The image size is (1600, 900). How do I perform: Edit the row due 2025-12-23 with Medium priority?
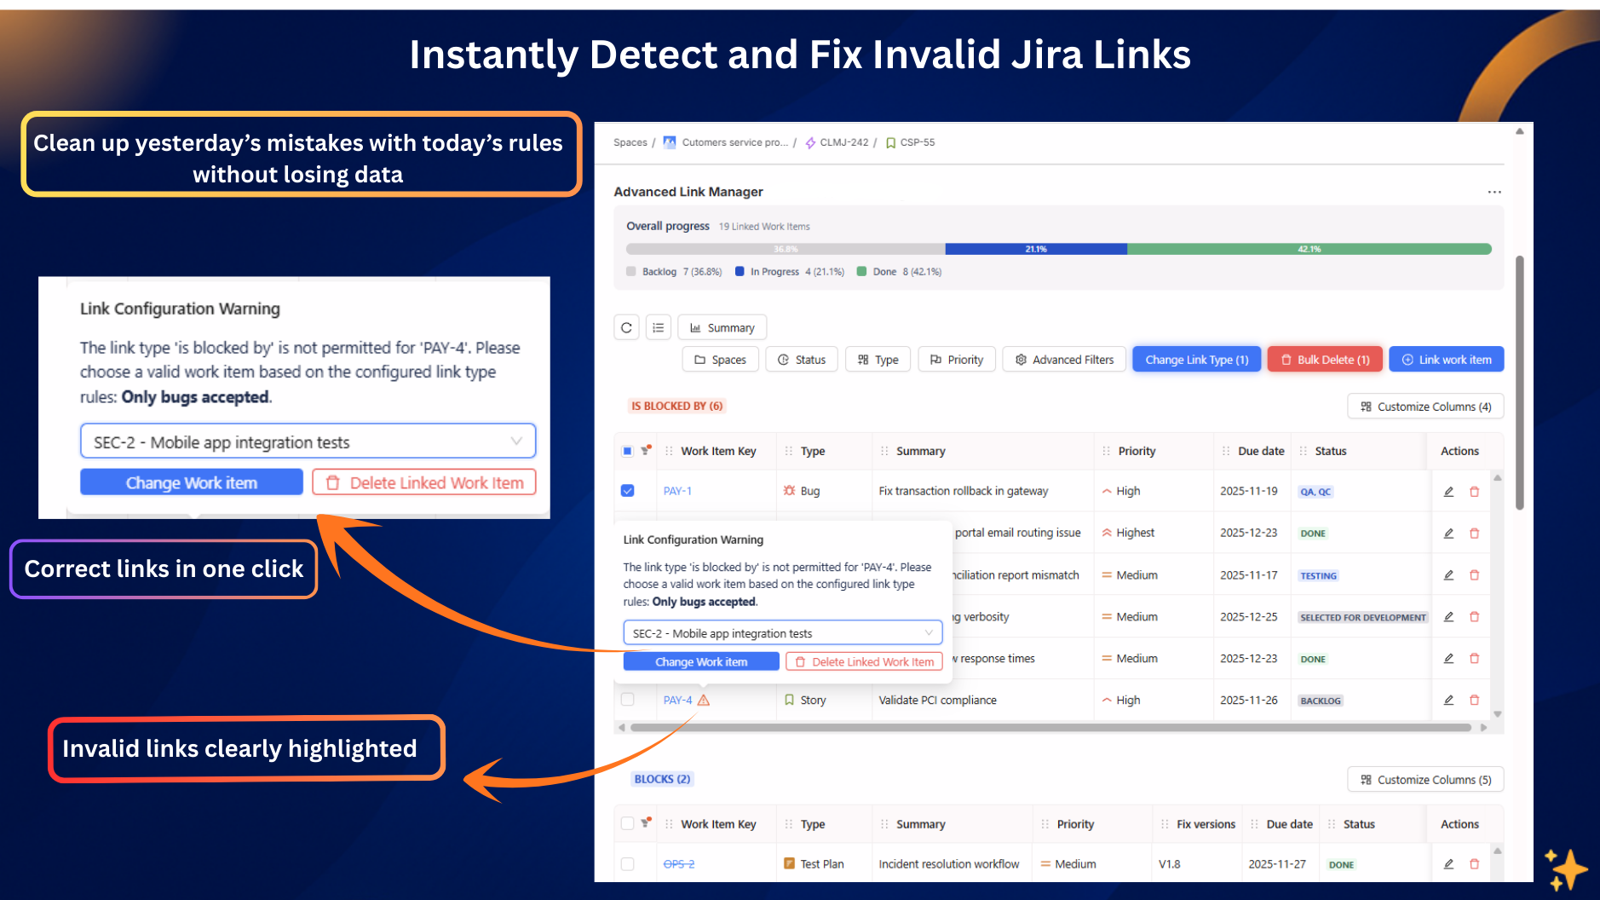point(1448,658)
